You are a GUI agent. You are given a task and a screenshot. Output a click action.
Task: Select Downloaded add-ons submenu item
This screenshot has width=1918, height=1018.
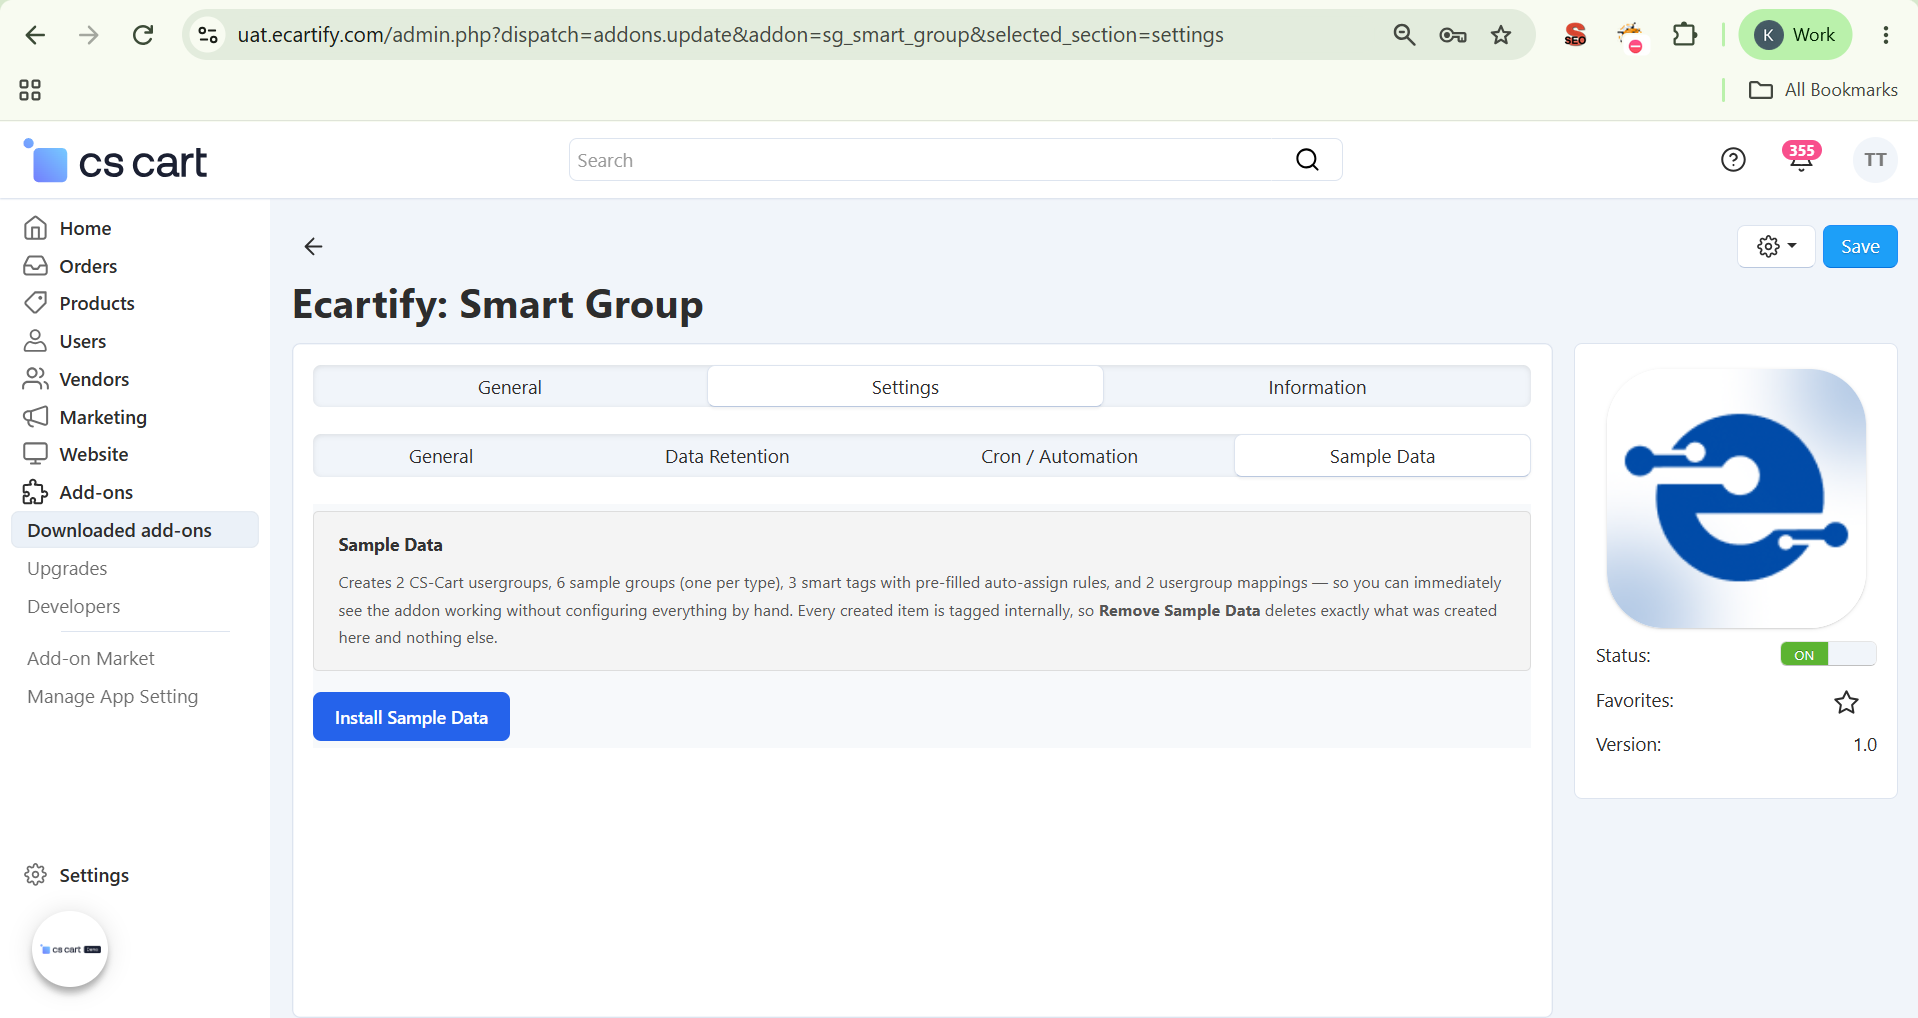pos(135,530)
